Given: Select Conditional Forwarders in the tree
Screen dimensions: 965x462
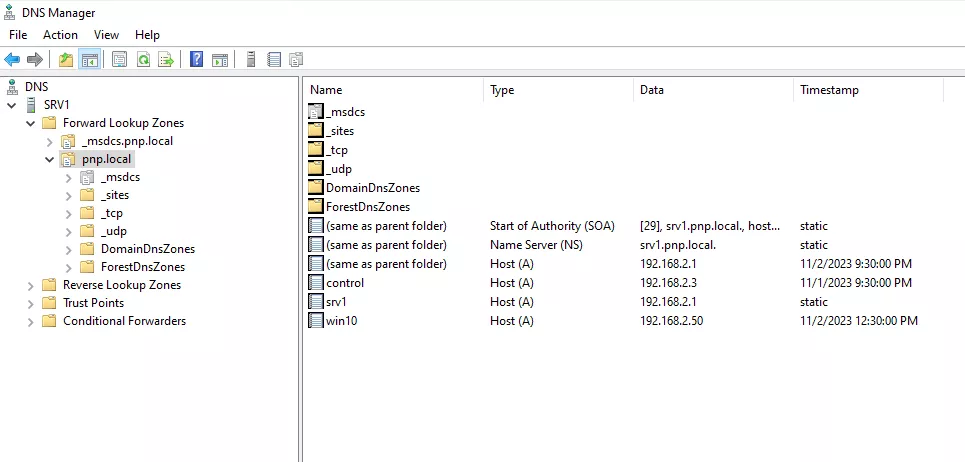Looking at the screenshot, I should [x=124, y=321].
